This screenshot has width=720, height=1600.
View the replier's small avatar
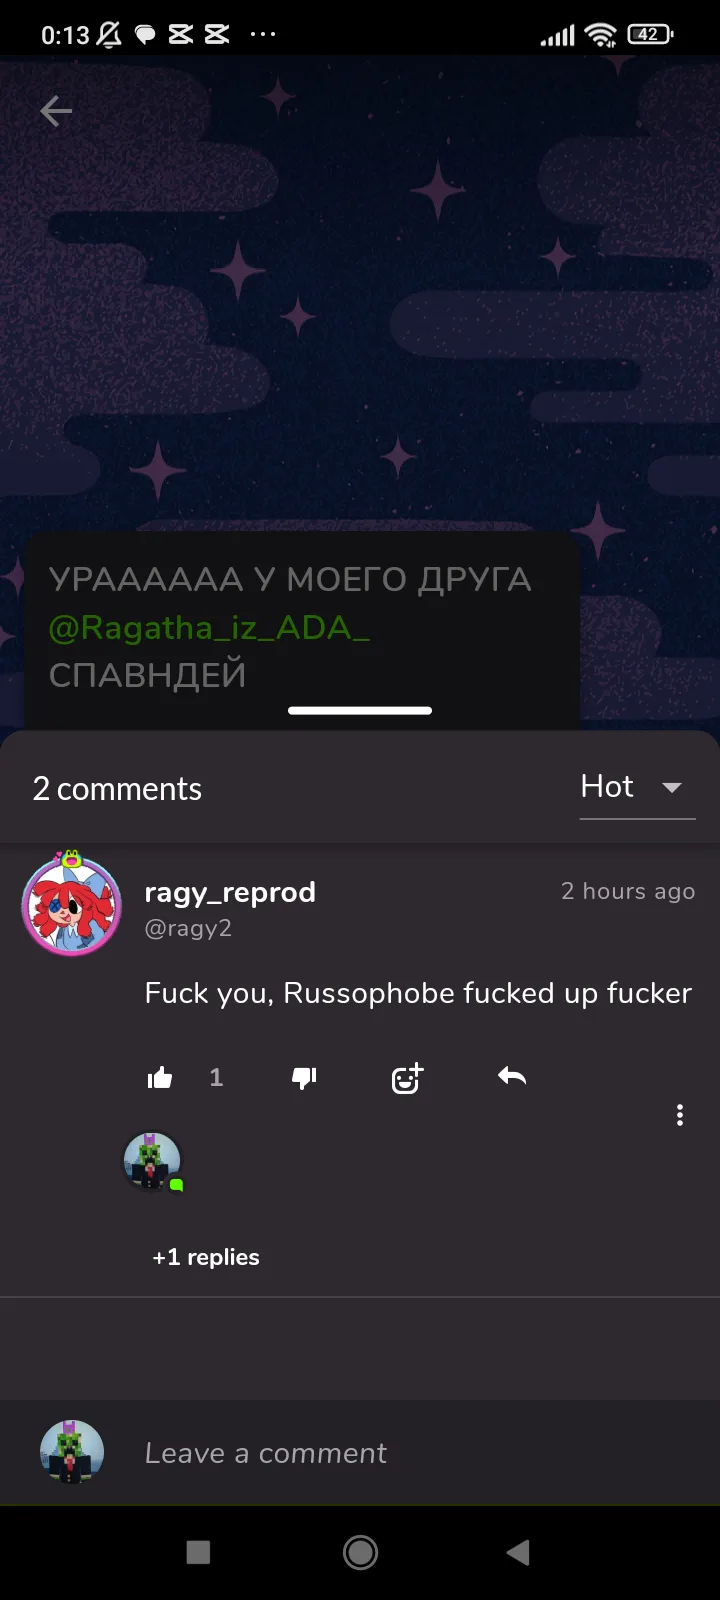[x=152, y=1162]
